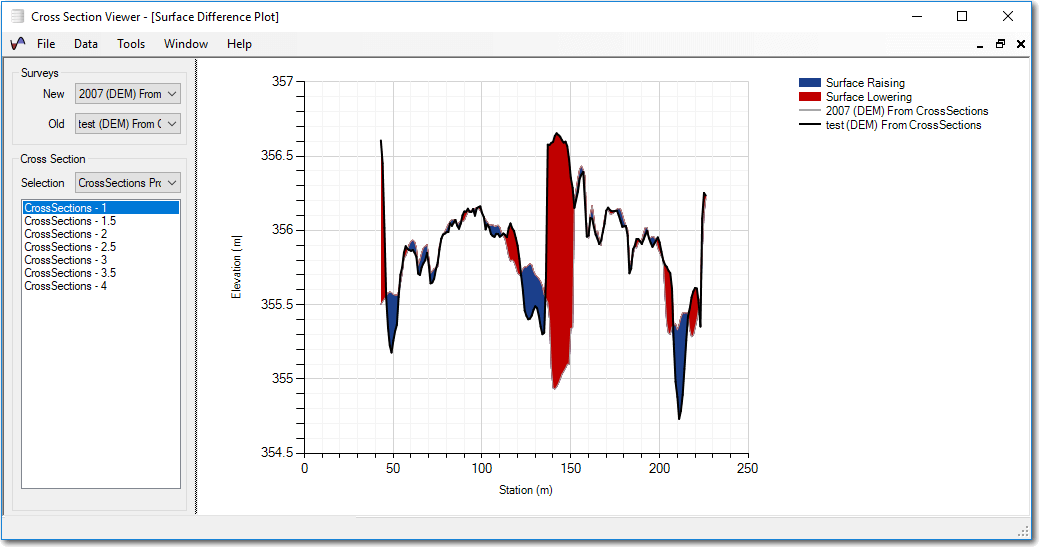
Task: Close the inner Surface Difference Plot window
Action: point(1021,44)
